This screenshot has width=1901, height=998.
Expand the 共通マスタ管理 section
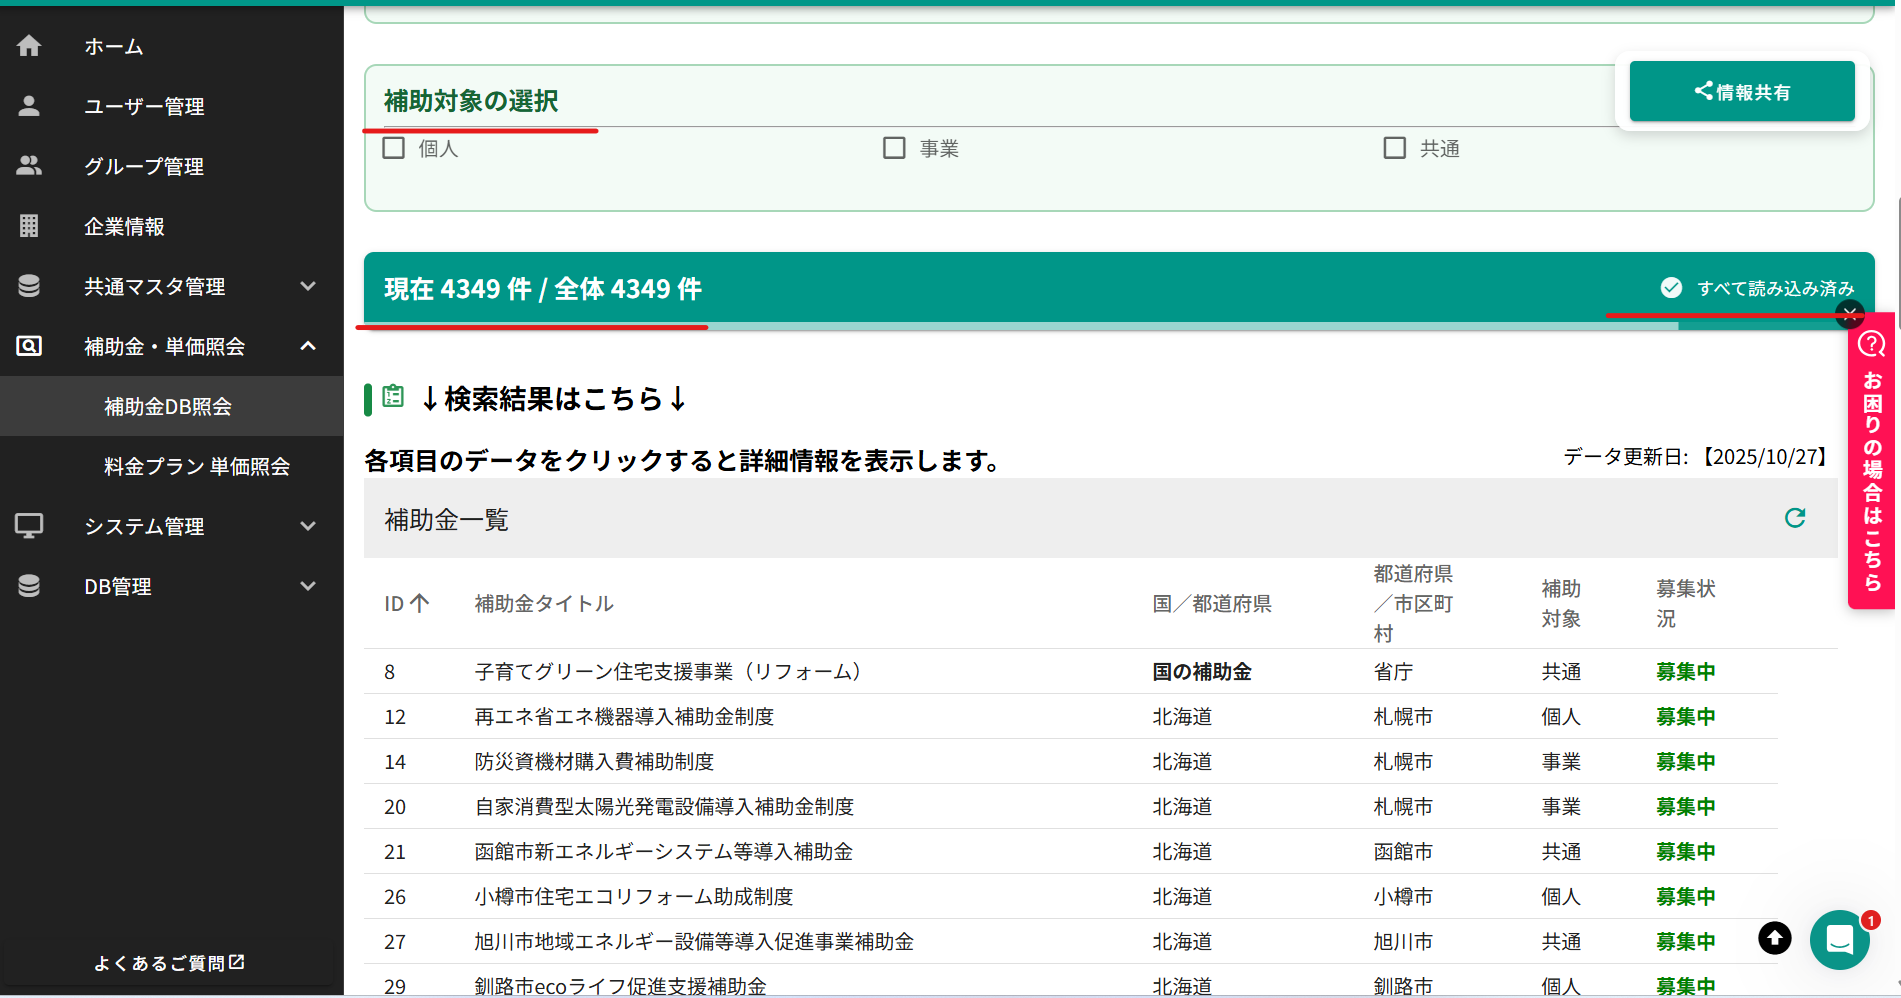click(308, 286)
